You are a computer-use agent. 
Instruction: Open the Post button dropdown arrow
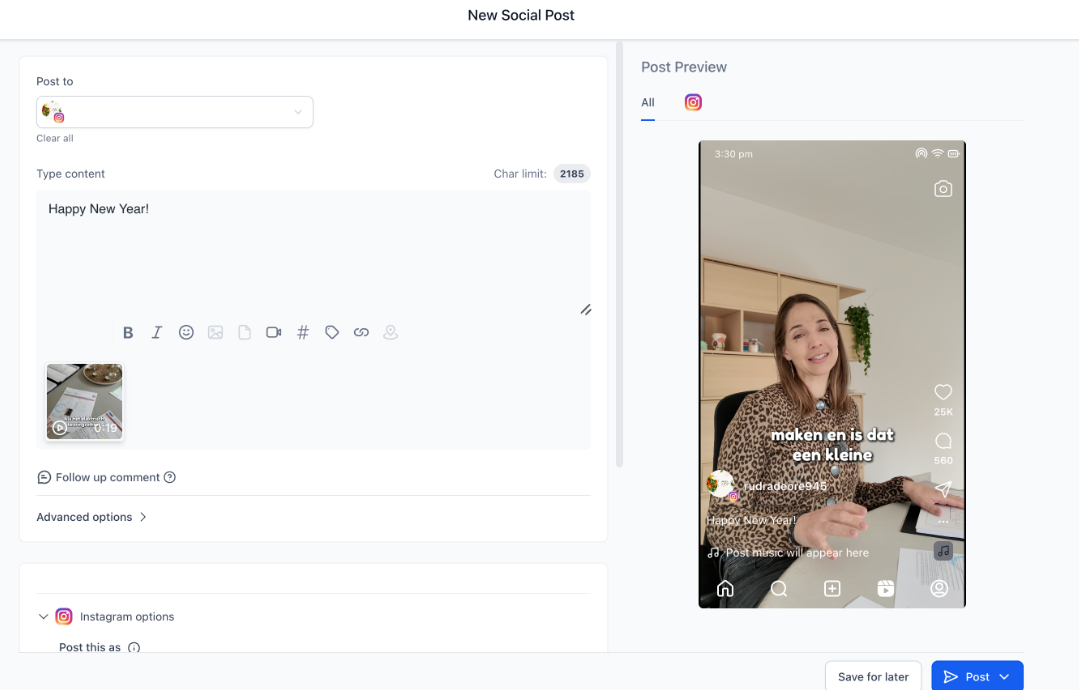pyautogui.click(x=1005, y=677)
